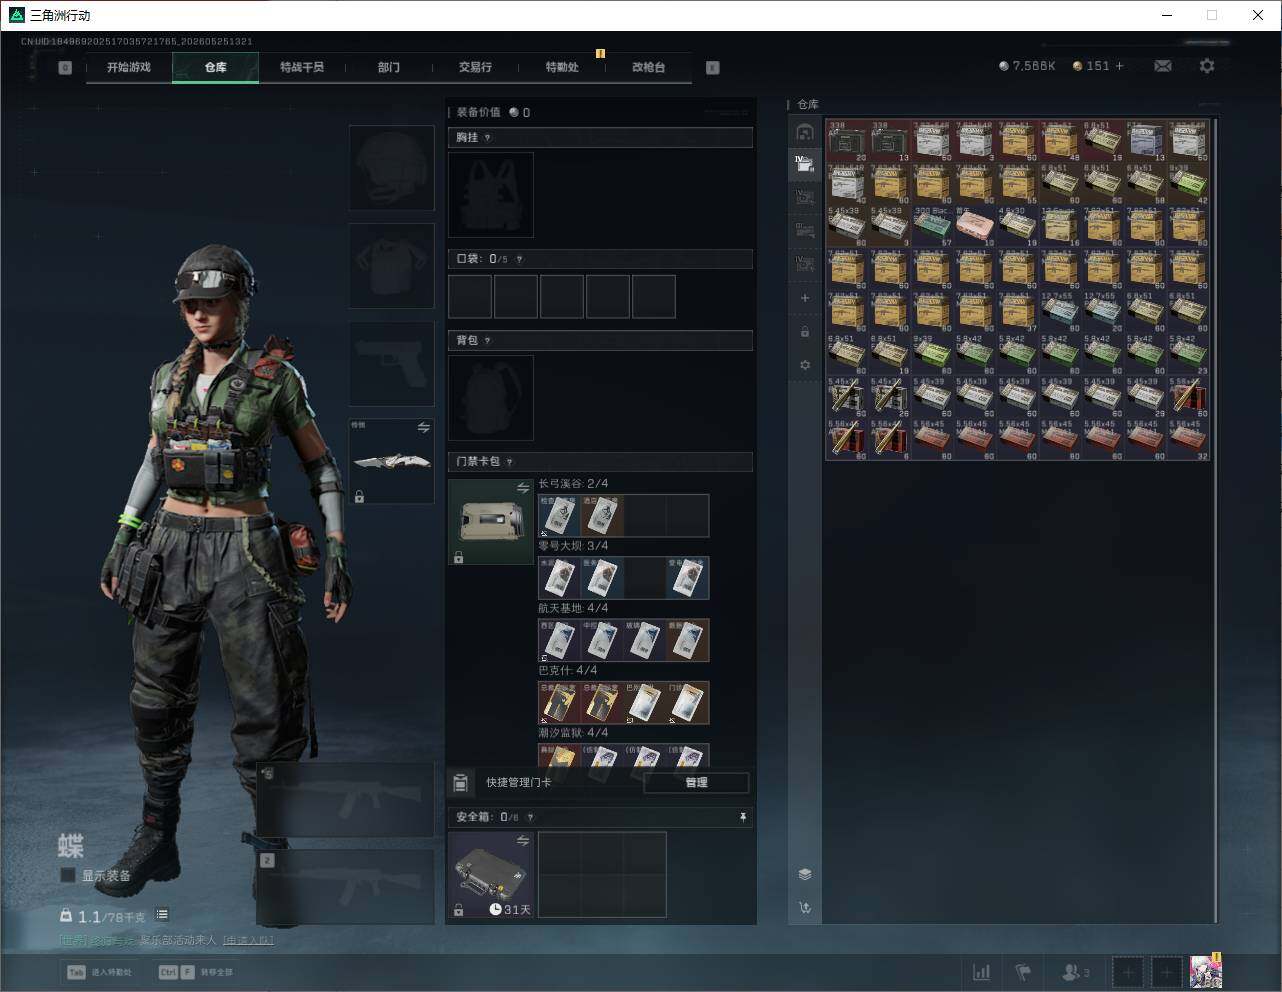Select the pink ammo box in third row
This screenshot has width=1282, height=992.
pos(975,227)
